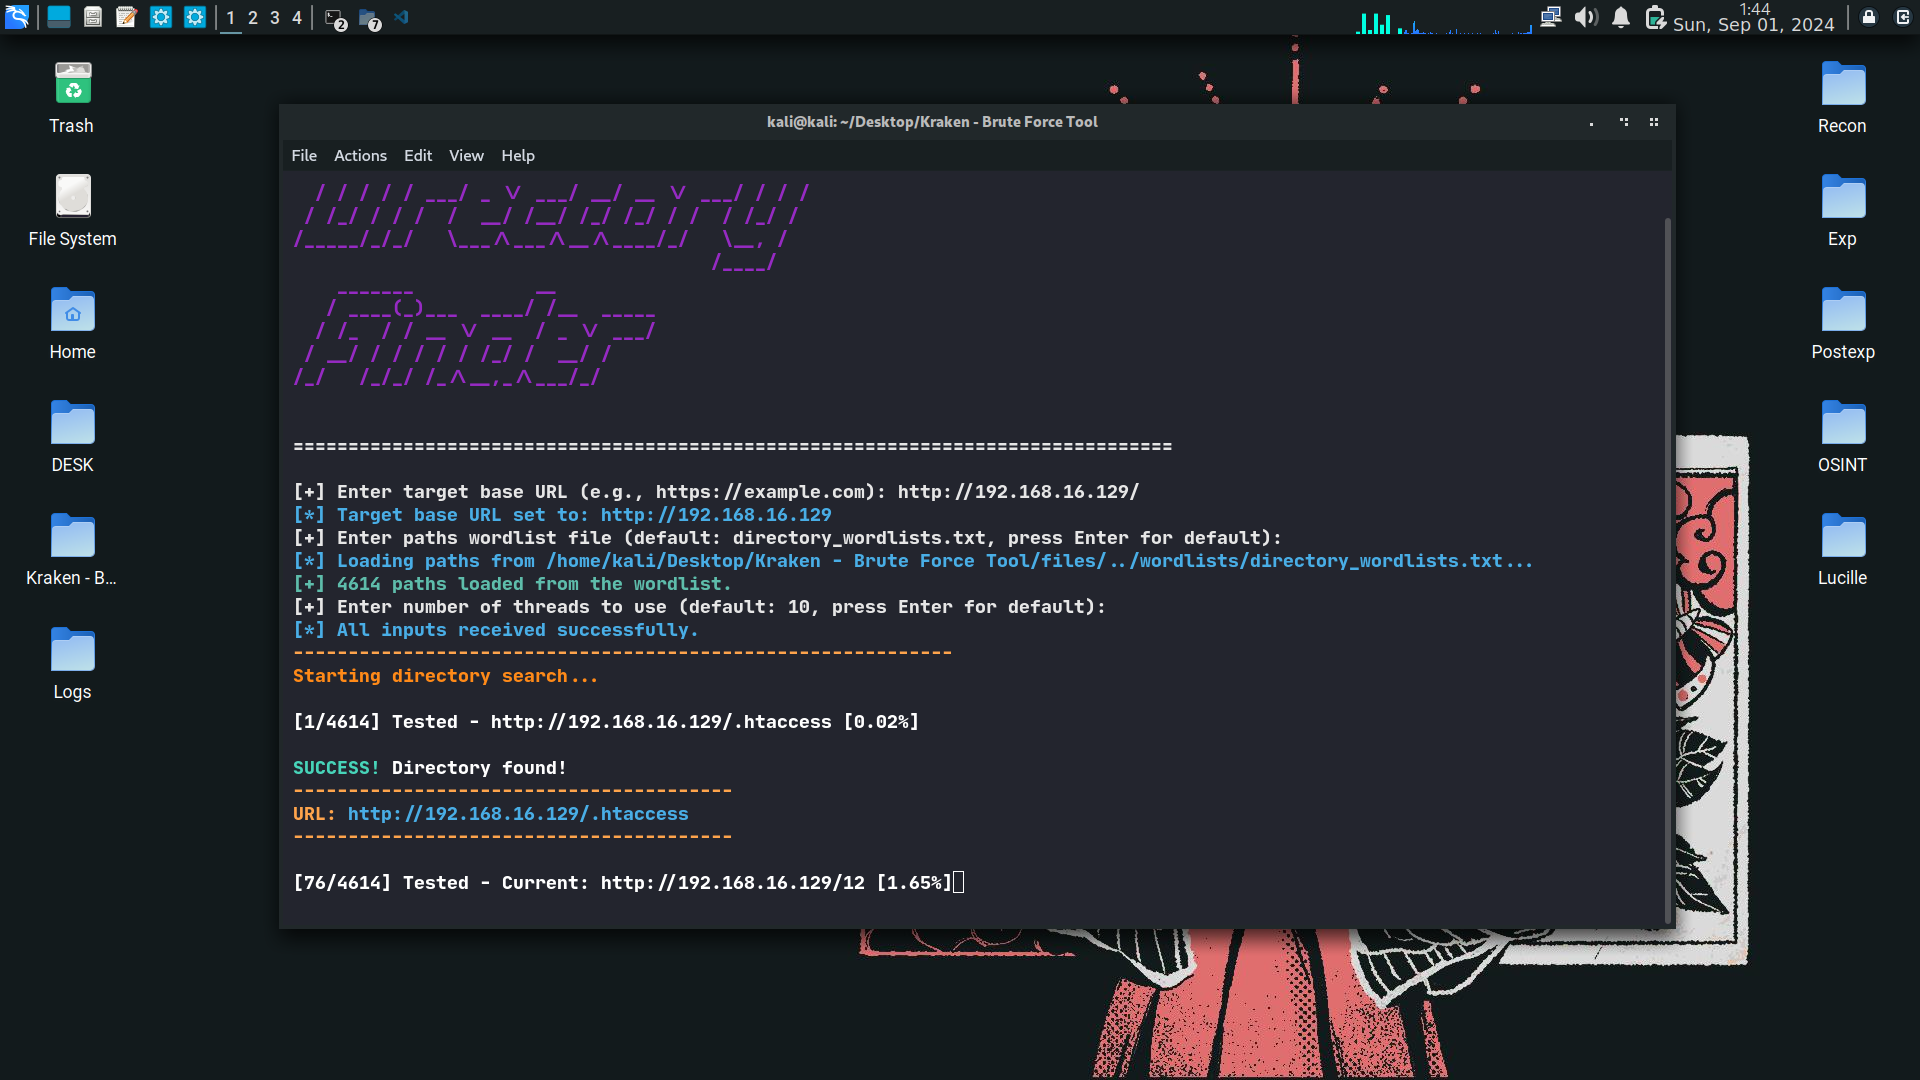The height and width of the screenshot is (1080, 1920).
Task: Open the Visual Studio Code taskbar icon
Action: pos(402,17)
